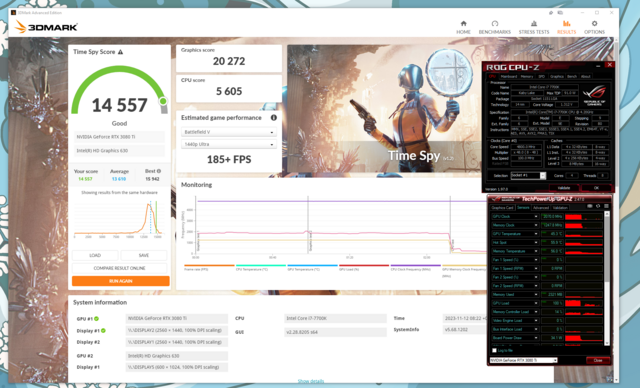This screenshot has width=640, height=388.
Task: Click Validate button in CPU-Z
Action: coord(564,188)
